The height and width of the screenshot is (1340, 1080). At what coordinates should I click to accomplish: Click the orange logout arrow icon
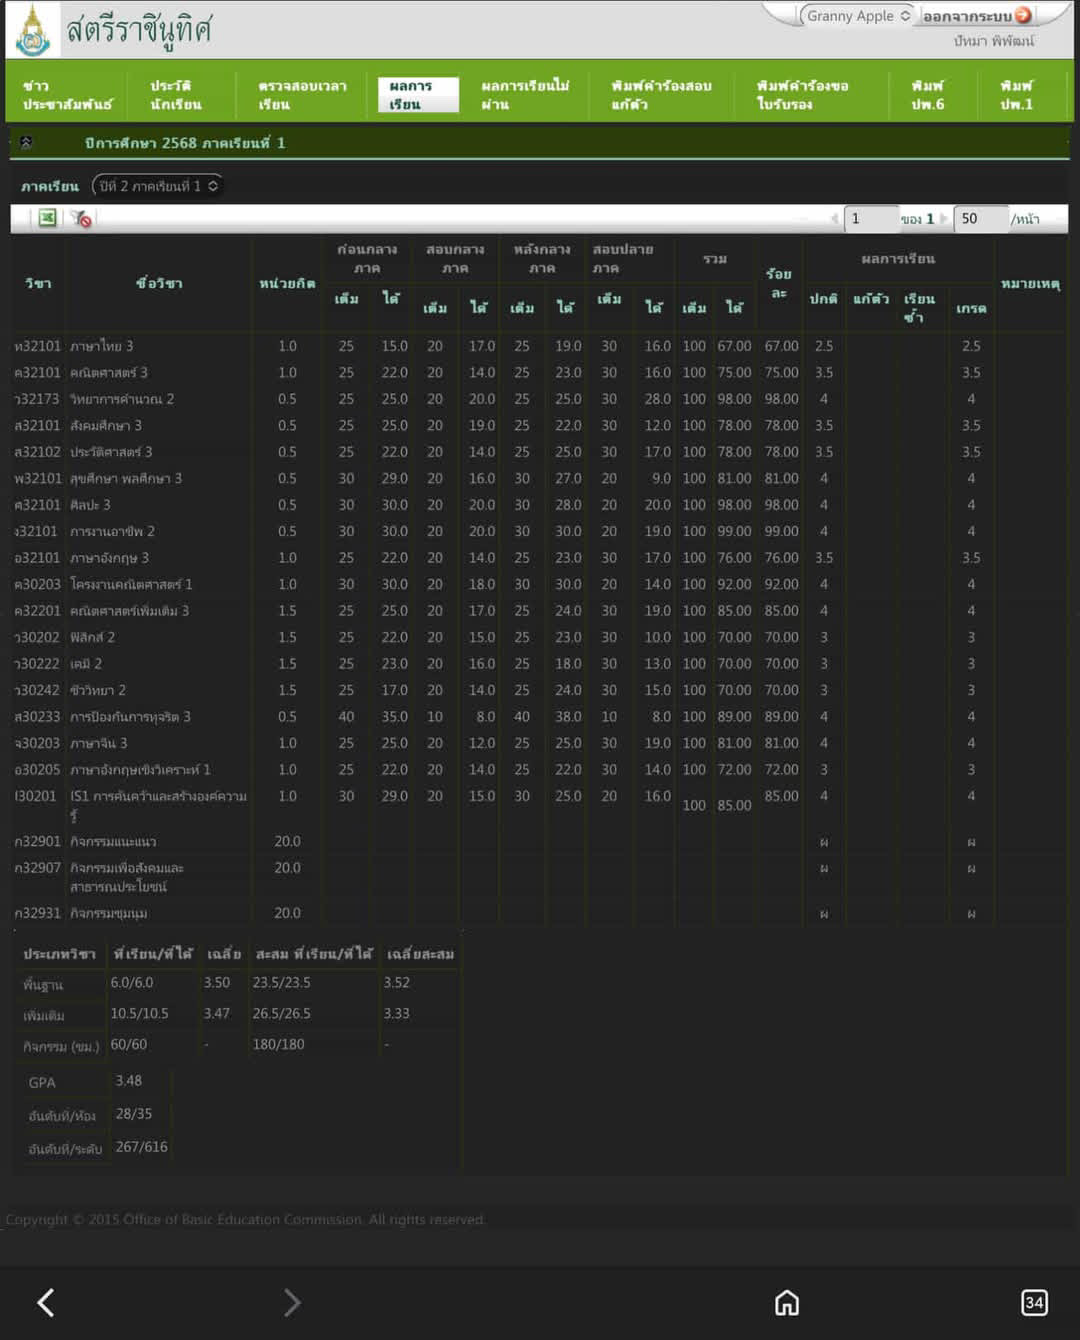[x=1023, y=15]
